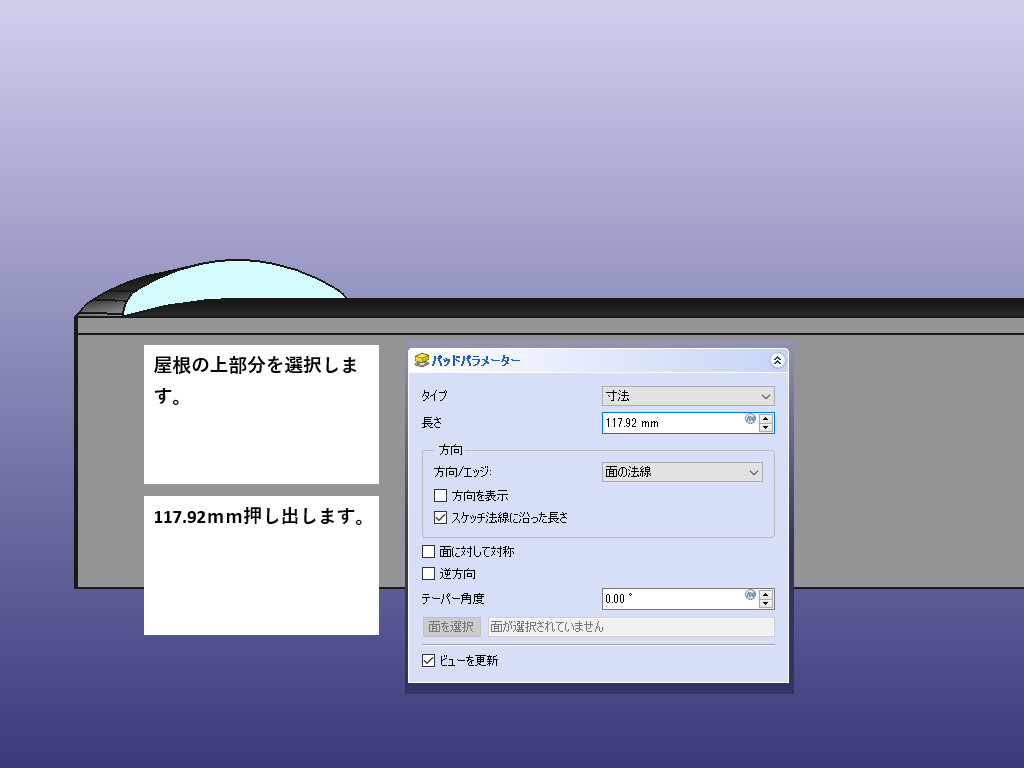Click the 長さ field showing 117.92 mm

pyautogui.click(x=670, y=423)
